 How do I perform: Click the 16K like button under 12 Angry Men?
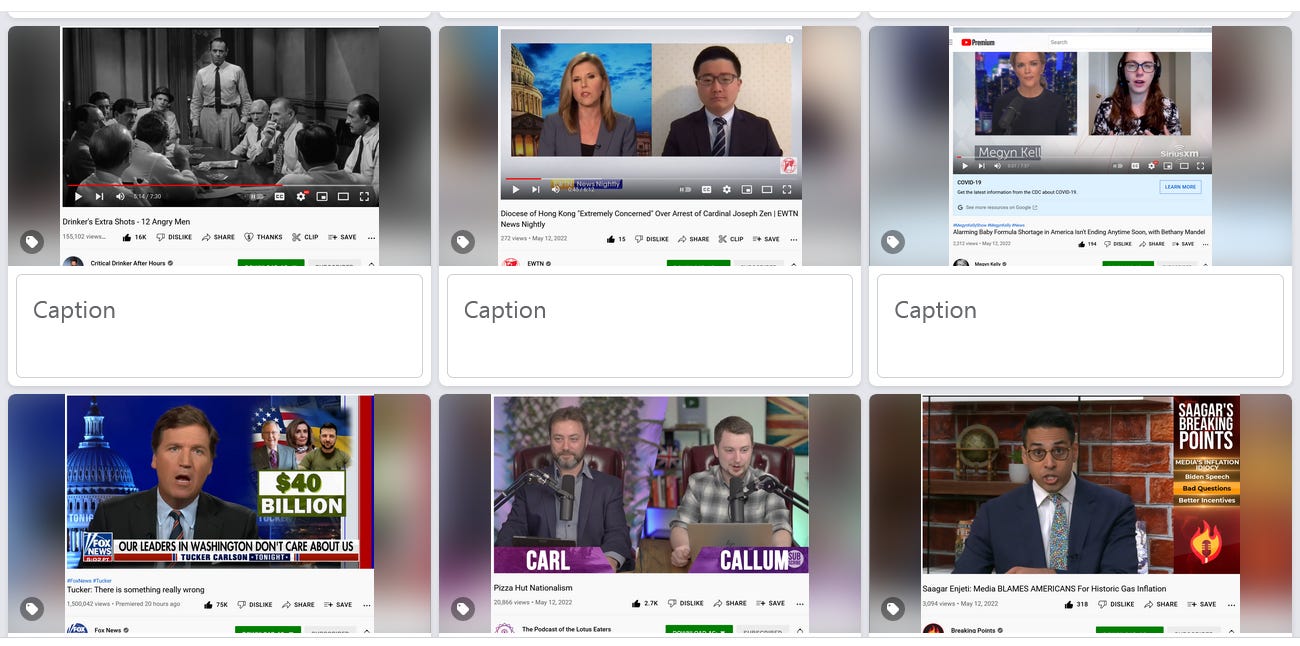click(134, 237)
